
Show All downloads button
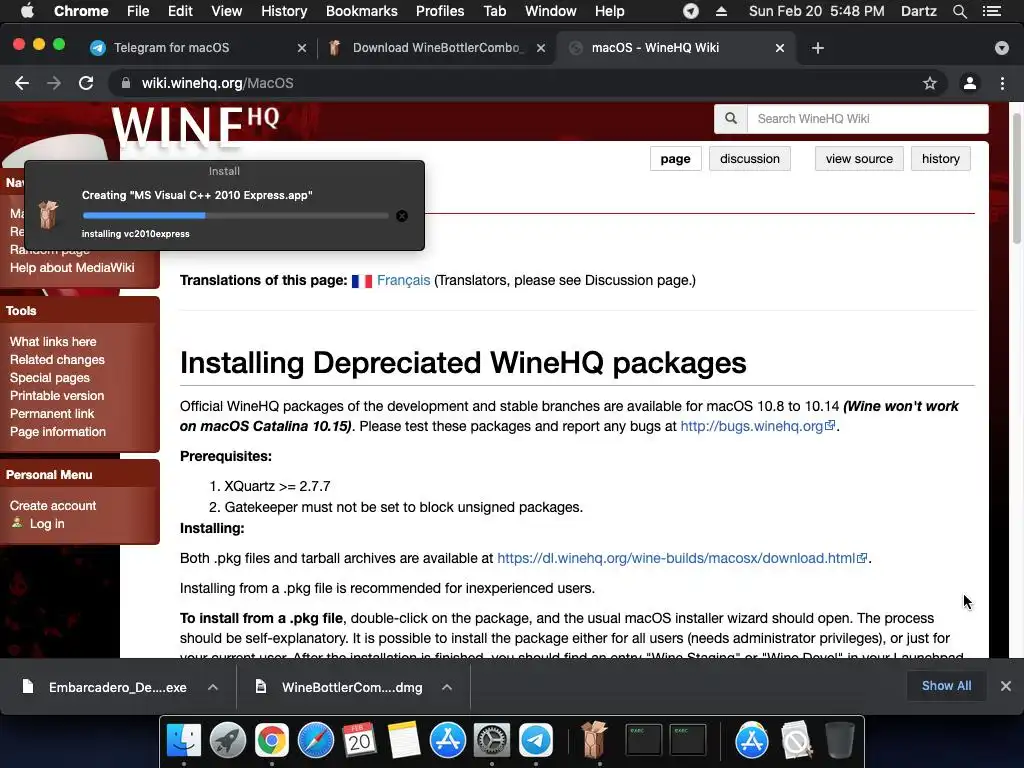point(946,686)
